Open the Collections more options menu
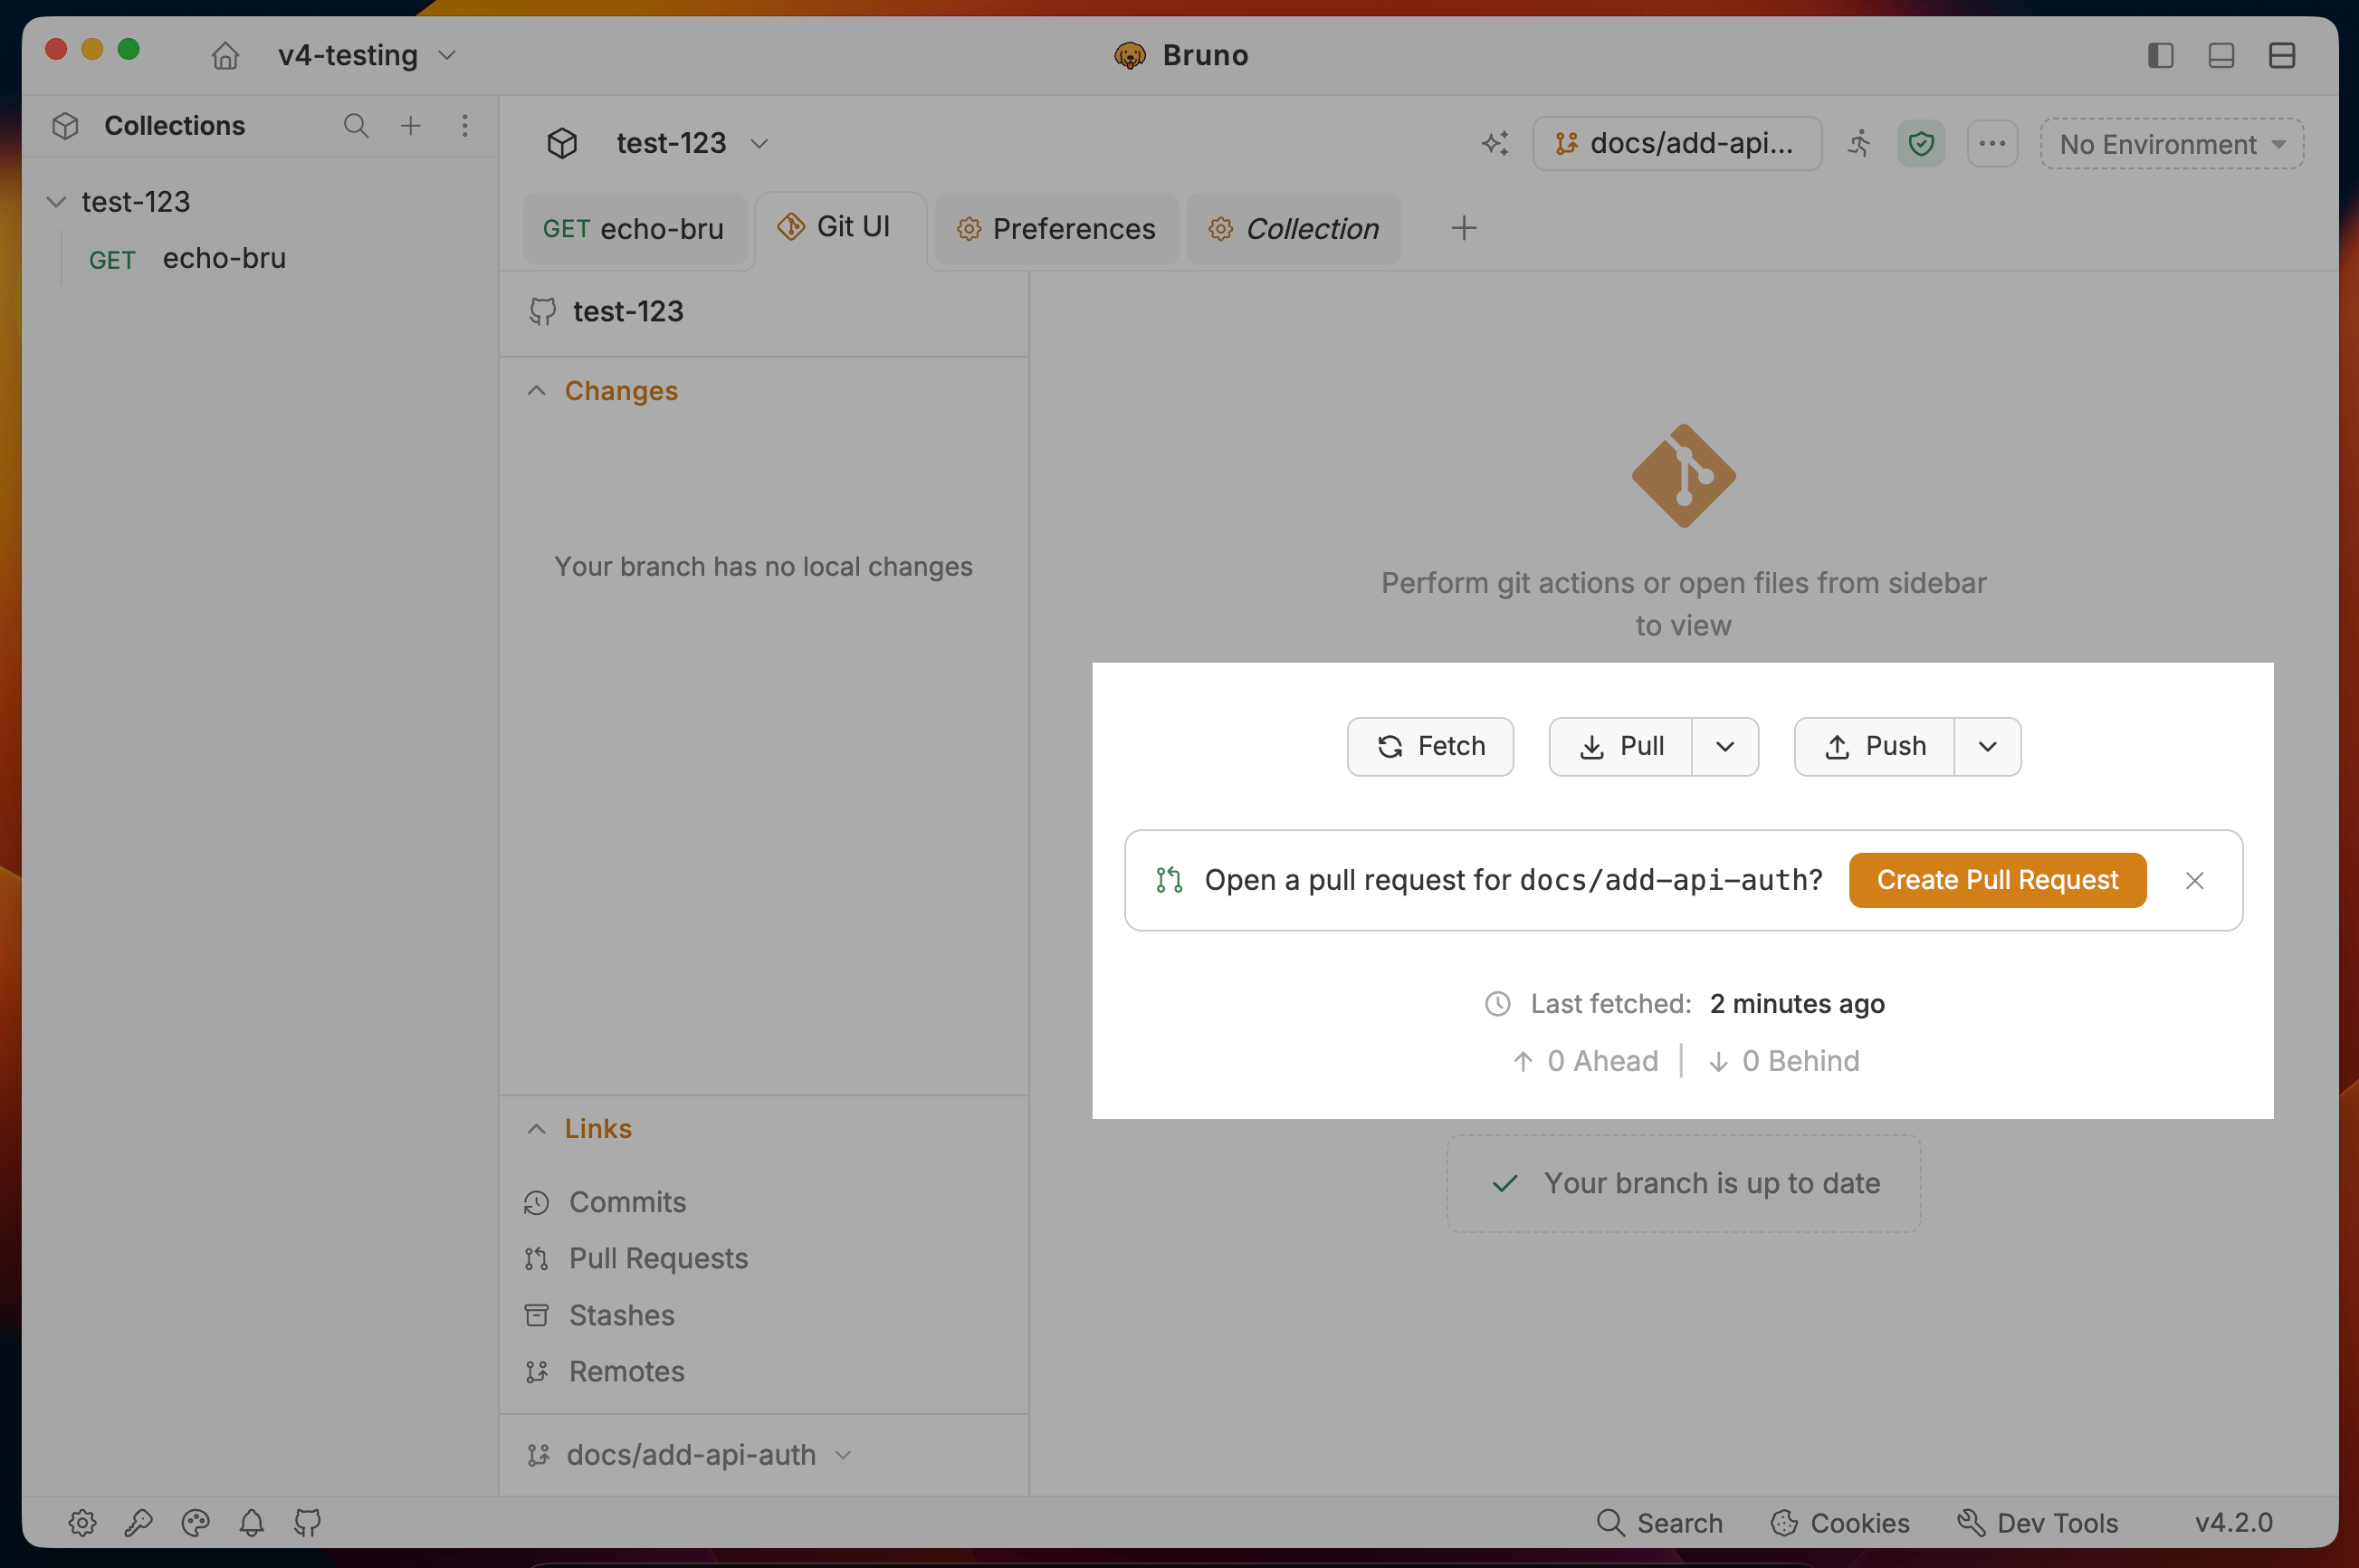Screen dimensions: 2359x1568 465,125
